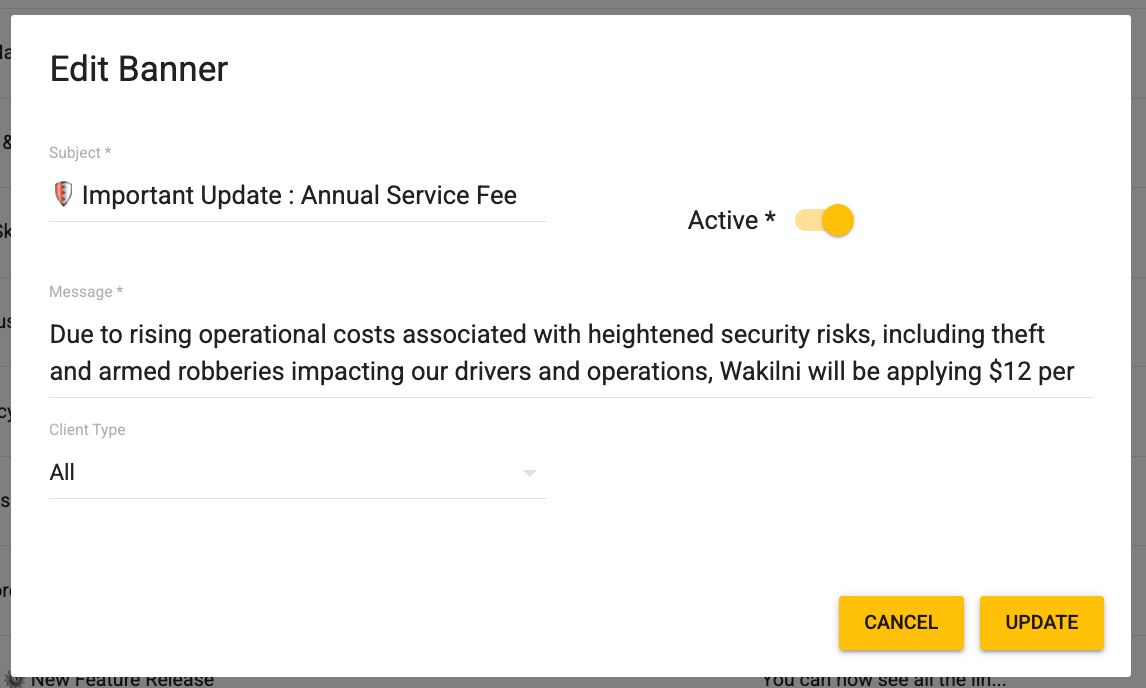Click the "Edit Banner" dialog title
1146x688 pixels.
[139, 69]
